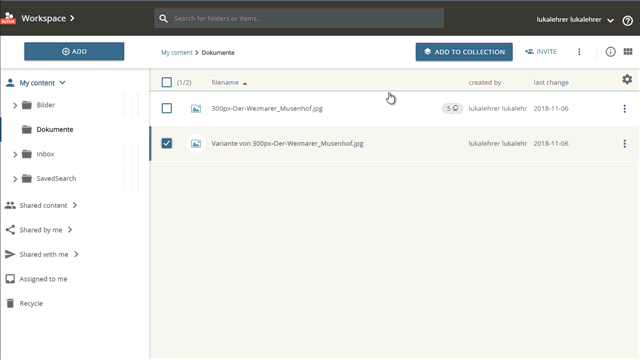
Task: Click 2018-11-06 in the Variante von row
Action: [x=551, y=144]
